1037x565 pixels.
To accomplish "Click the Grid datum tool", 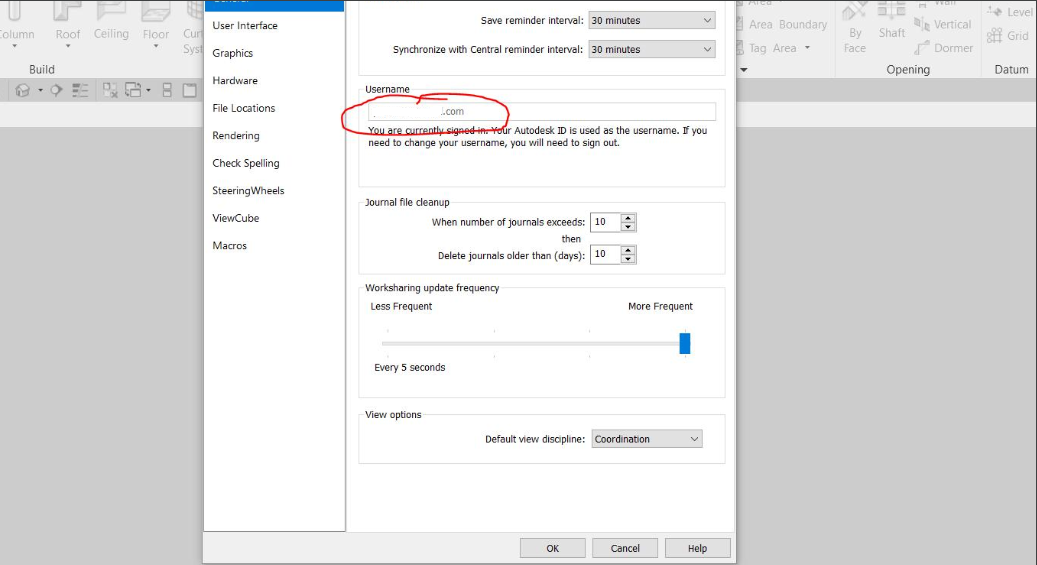I will pos(1008,36).
